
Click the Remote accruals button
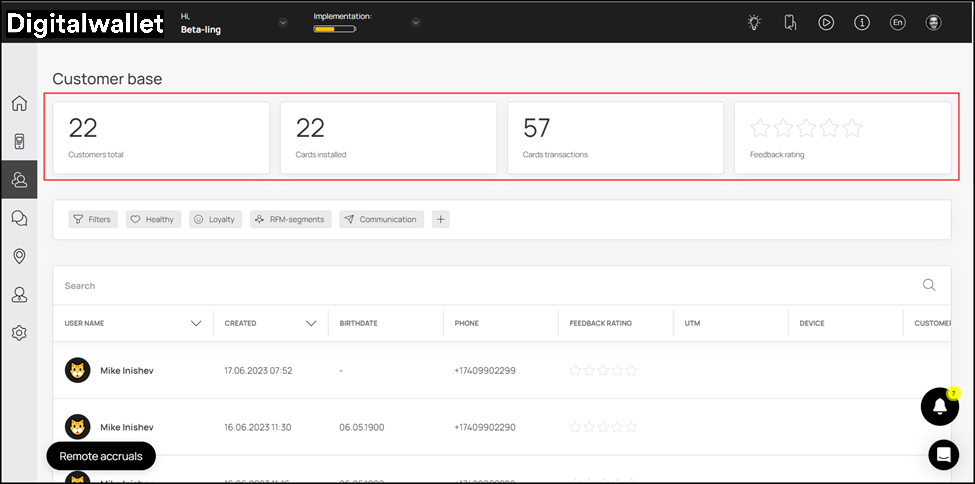[x=101, y=456]
